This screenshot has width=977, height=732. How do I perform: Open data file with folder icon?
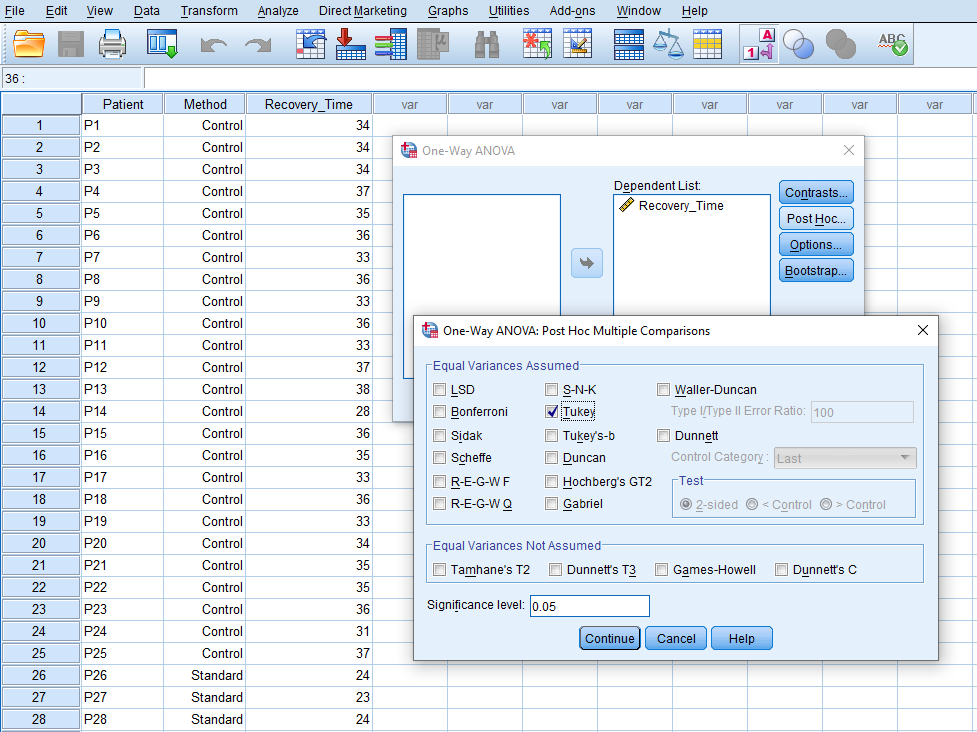(x=29, y=44)
